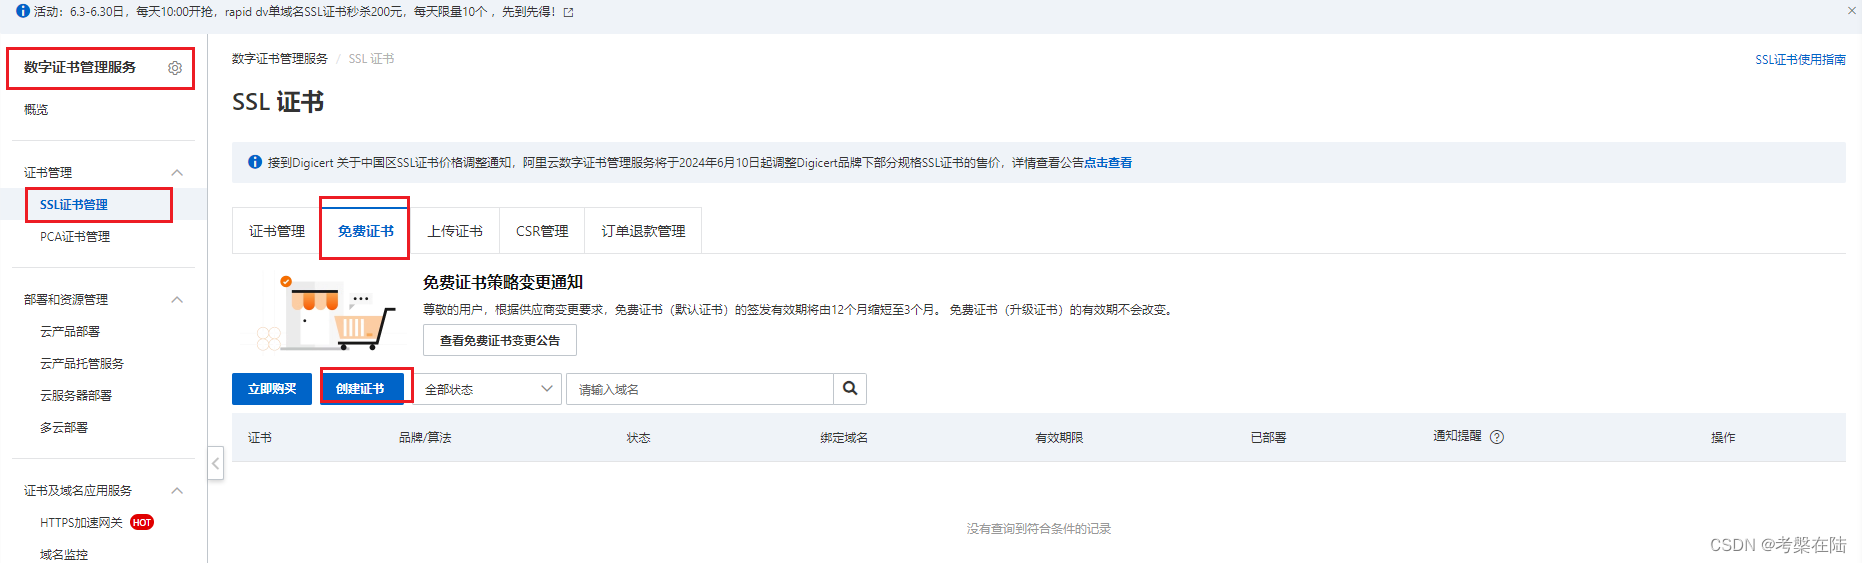Open the 全部状态 status dropdown
The height and width of the screenshot is (563, 1862).
[488, 389]
